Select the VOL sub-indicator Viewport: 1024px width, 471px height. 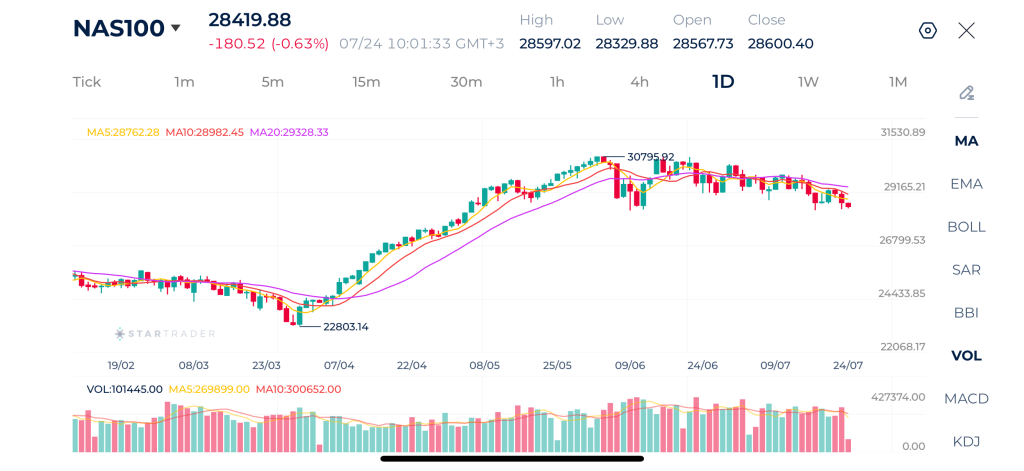point(967,356)
